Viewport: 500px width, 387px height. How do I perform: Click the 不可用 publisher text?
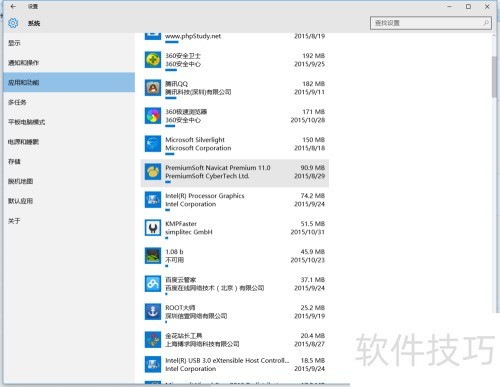click(x=174, y=260)
